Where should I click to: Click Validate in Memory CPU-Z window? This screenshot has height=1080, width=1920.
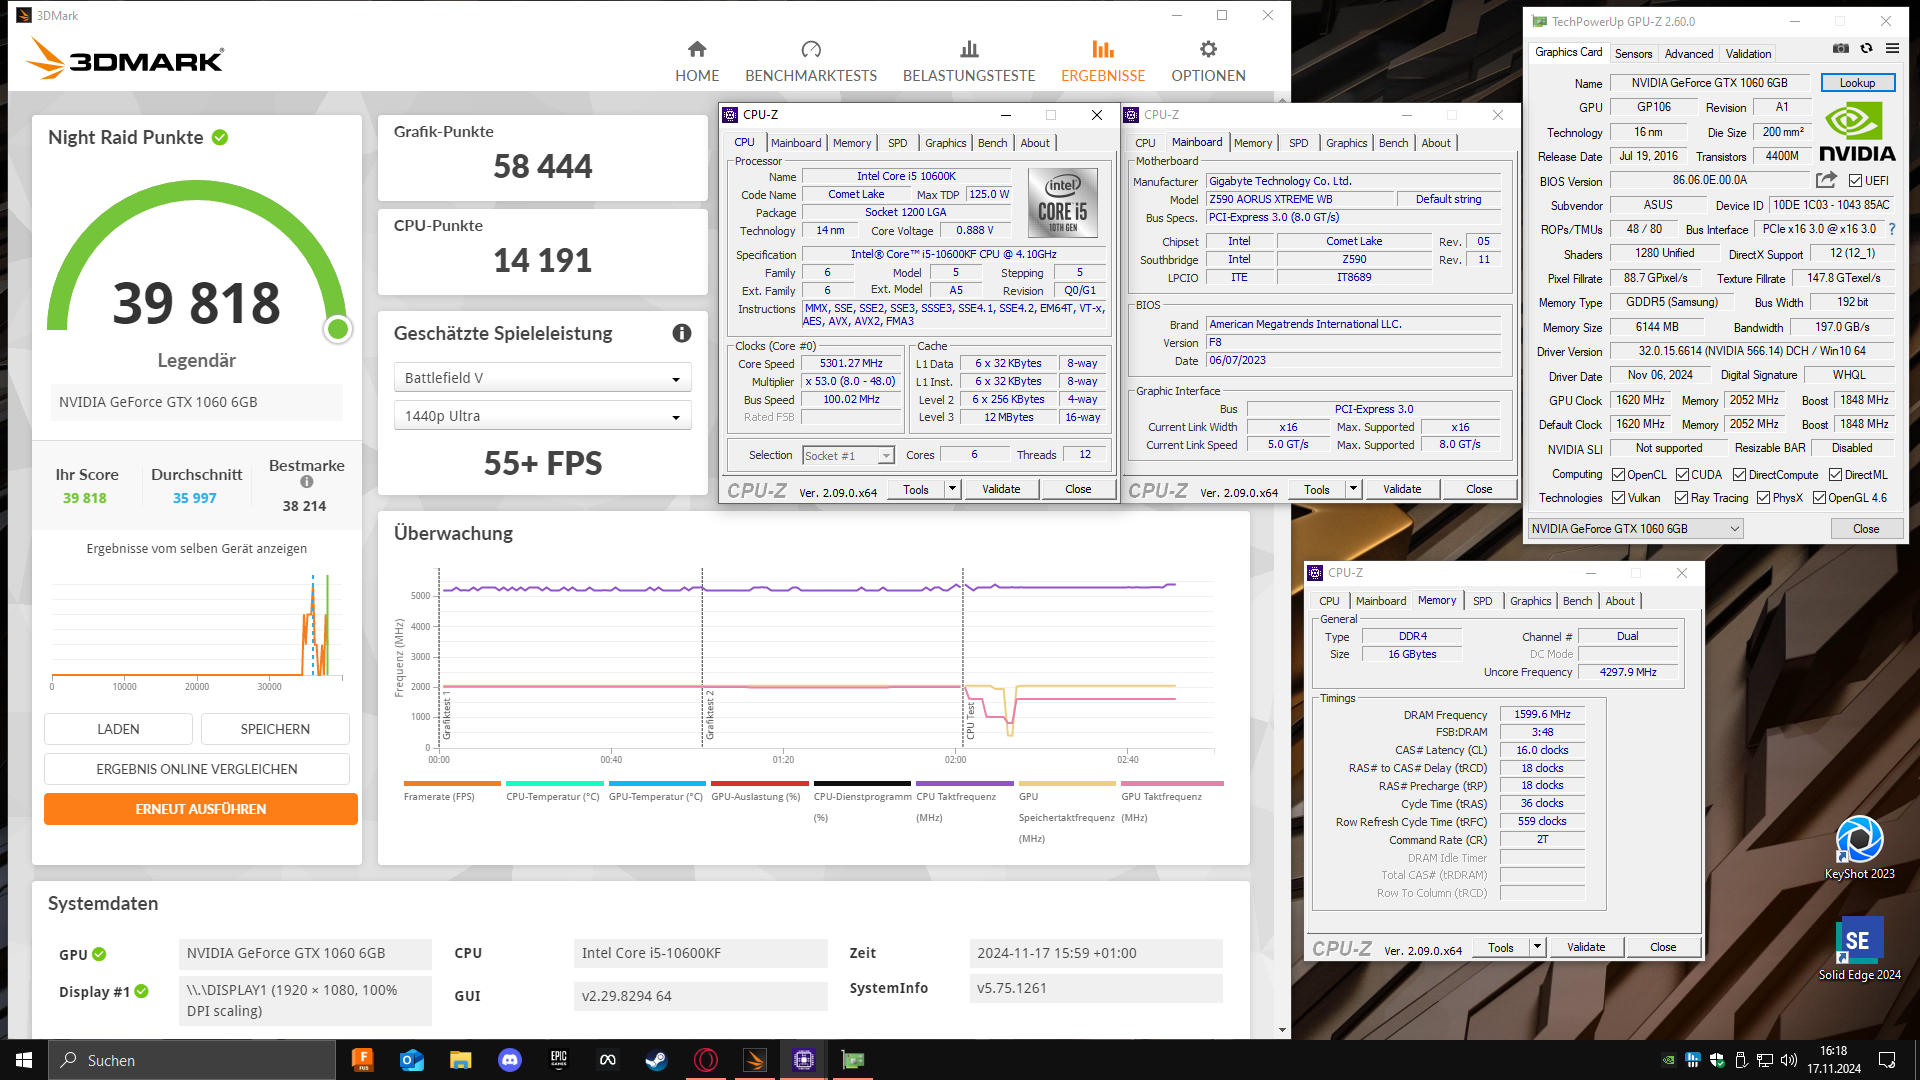click(1586, 947)
